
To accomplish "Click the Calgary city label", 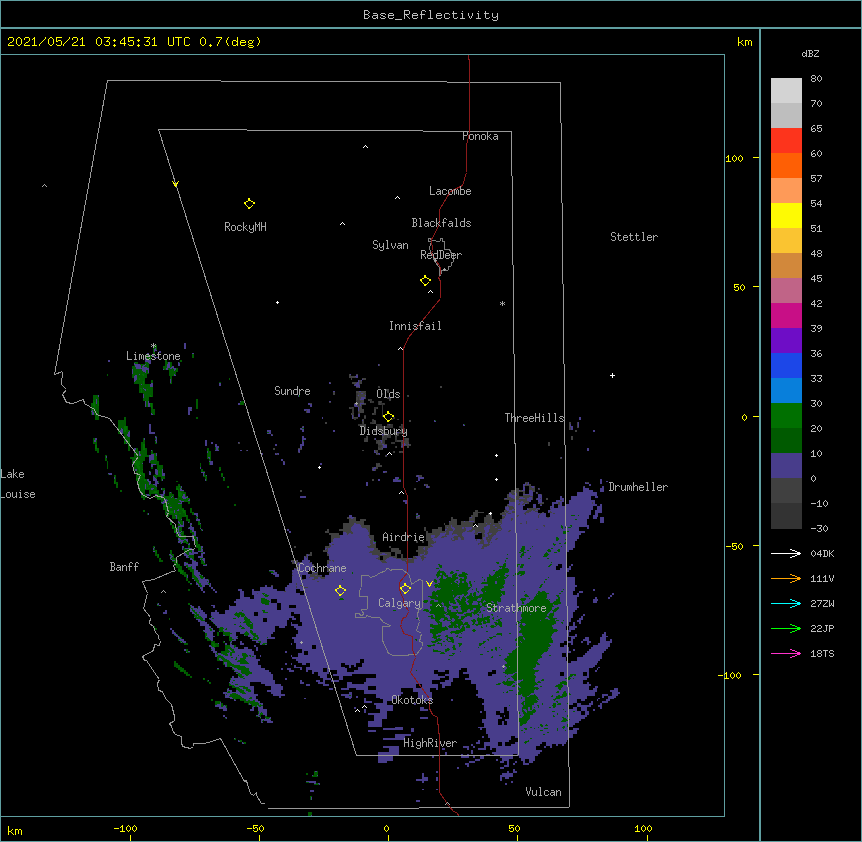I will pyautogui.click(x=399, y=603).
